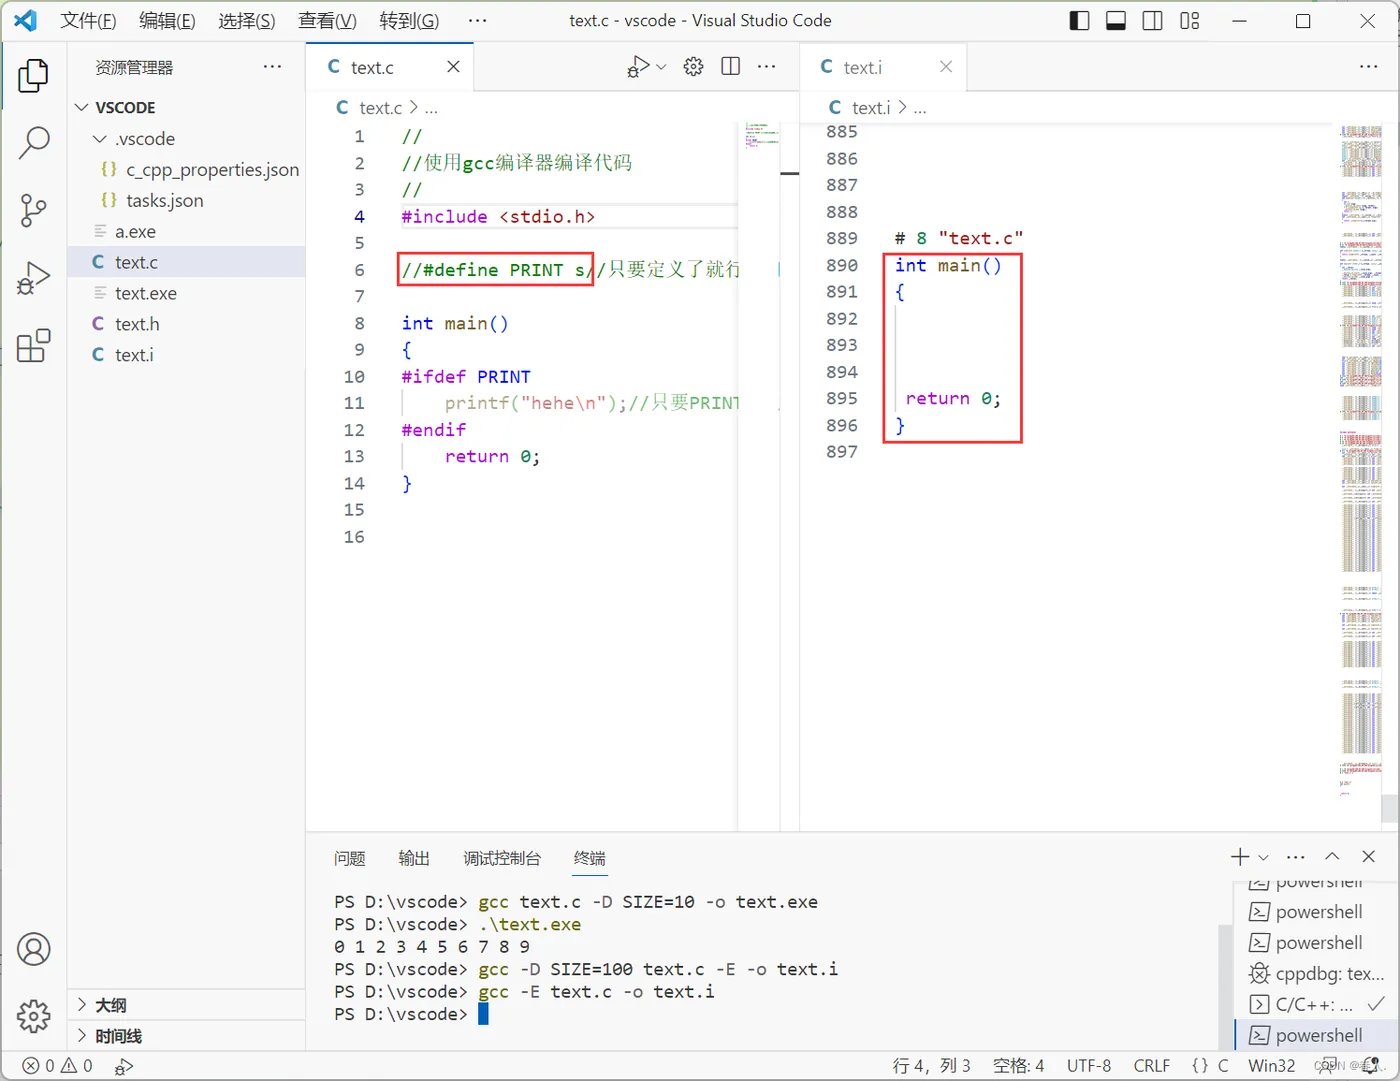The image size is (1400, 1081).
Task: Open the Manage gear in activity bar
Action: pyautogui.click(x=33, y=1016)
